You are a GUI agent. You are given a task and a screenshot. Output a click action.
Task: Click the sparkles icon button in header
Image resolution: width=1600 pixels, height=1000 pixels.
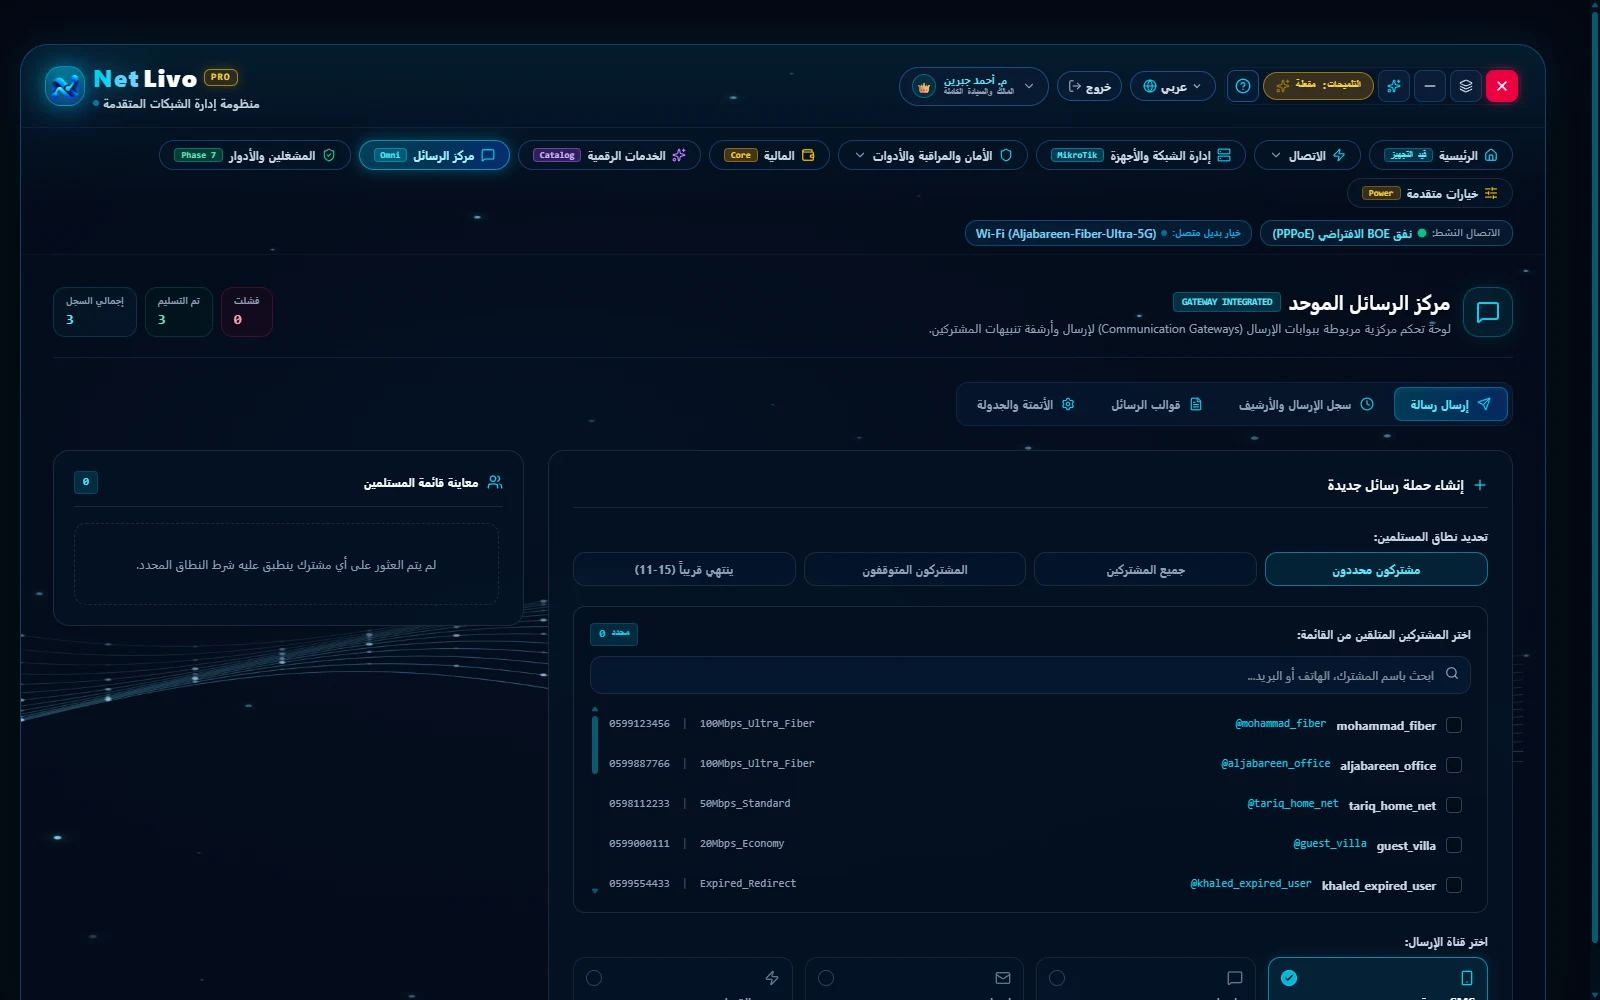point(1393,86)
